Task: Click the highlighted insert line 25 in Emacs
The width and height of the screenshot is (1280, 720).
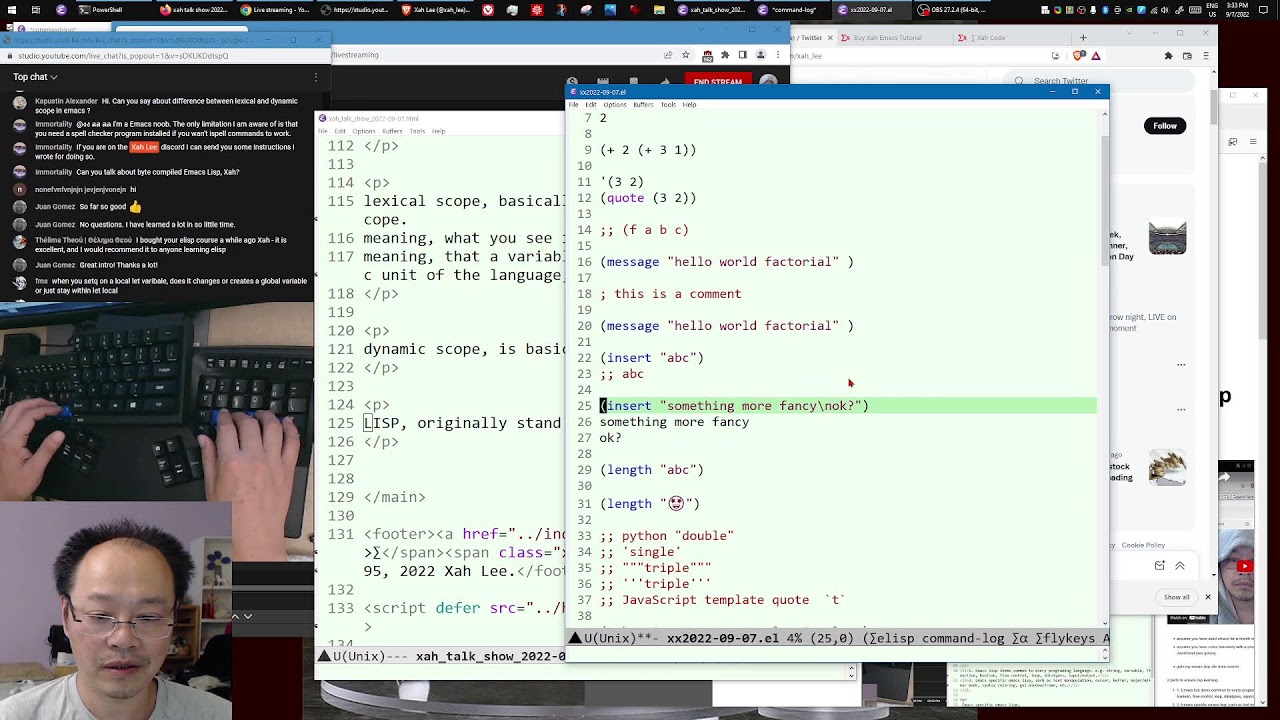Action: pyautogui.click(x=847, y=406)
